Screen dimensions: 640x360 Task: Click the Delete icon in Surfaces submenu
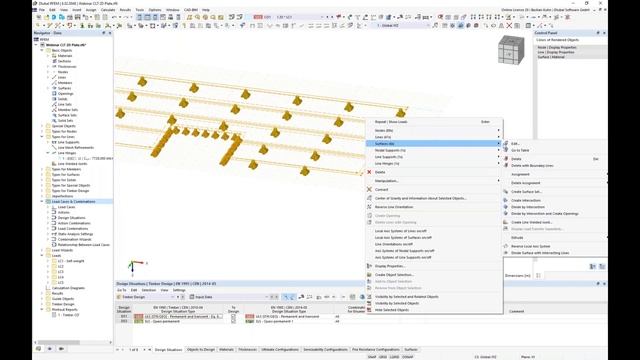(x=506, y=159)
